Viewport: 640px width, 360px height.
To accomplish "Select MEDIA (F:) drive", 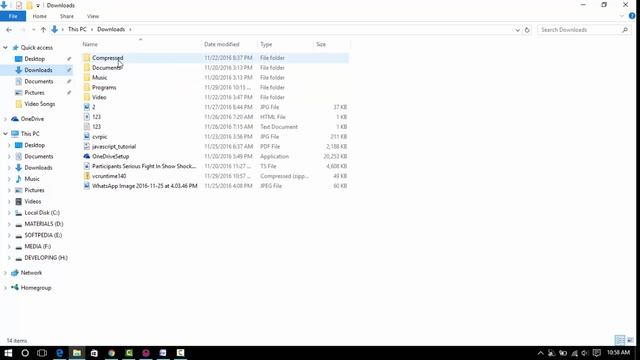I will coord(38,247).
